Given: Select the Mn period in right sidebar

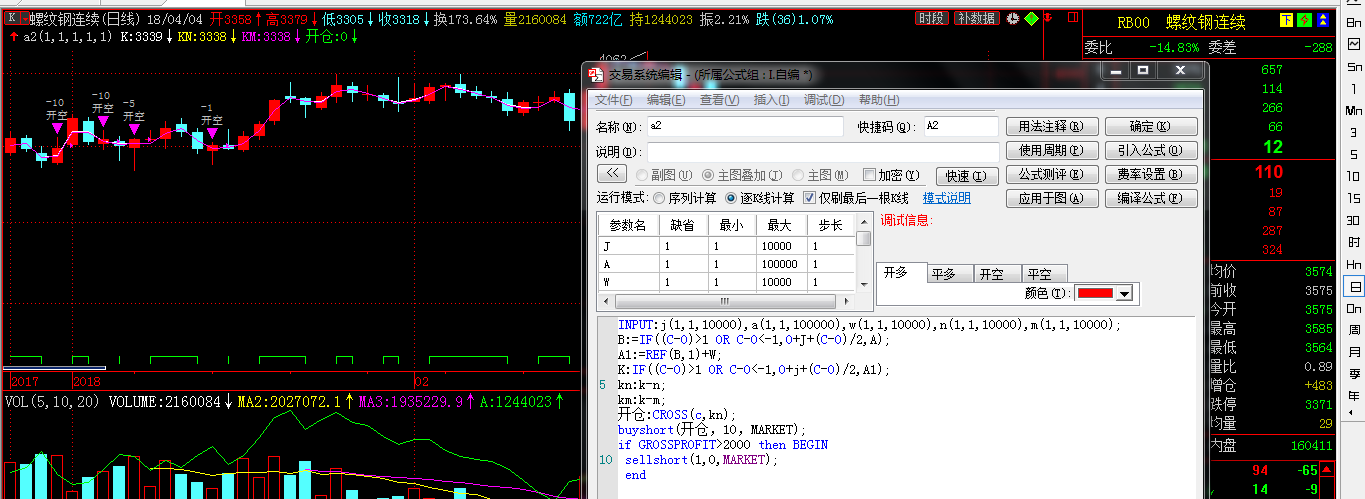Looking at the screenshot, I should tap(1354, 110).
